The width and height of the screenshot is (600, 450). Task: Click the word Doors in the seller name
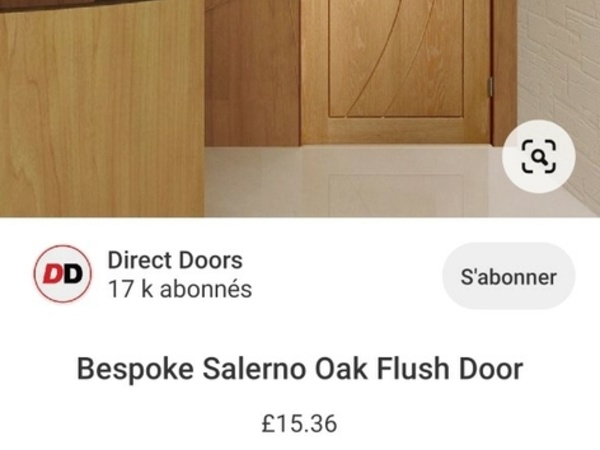[x=210, y=260]
